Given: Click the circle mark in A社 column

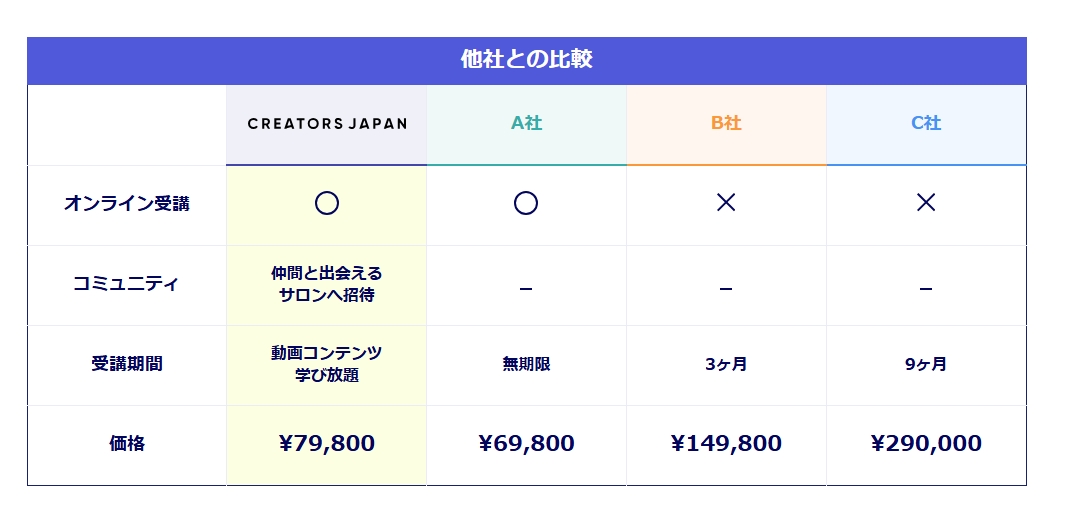Looking at the screenshot, I should click(x=526, y=203).
